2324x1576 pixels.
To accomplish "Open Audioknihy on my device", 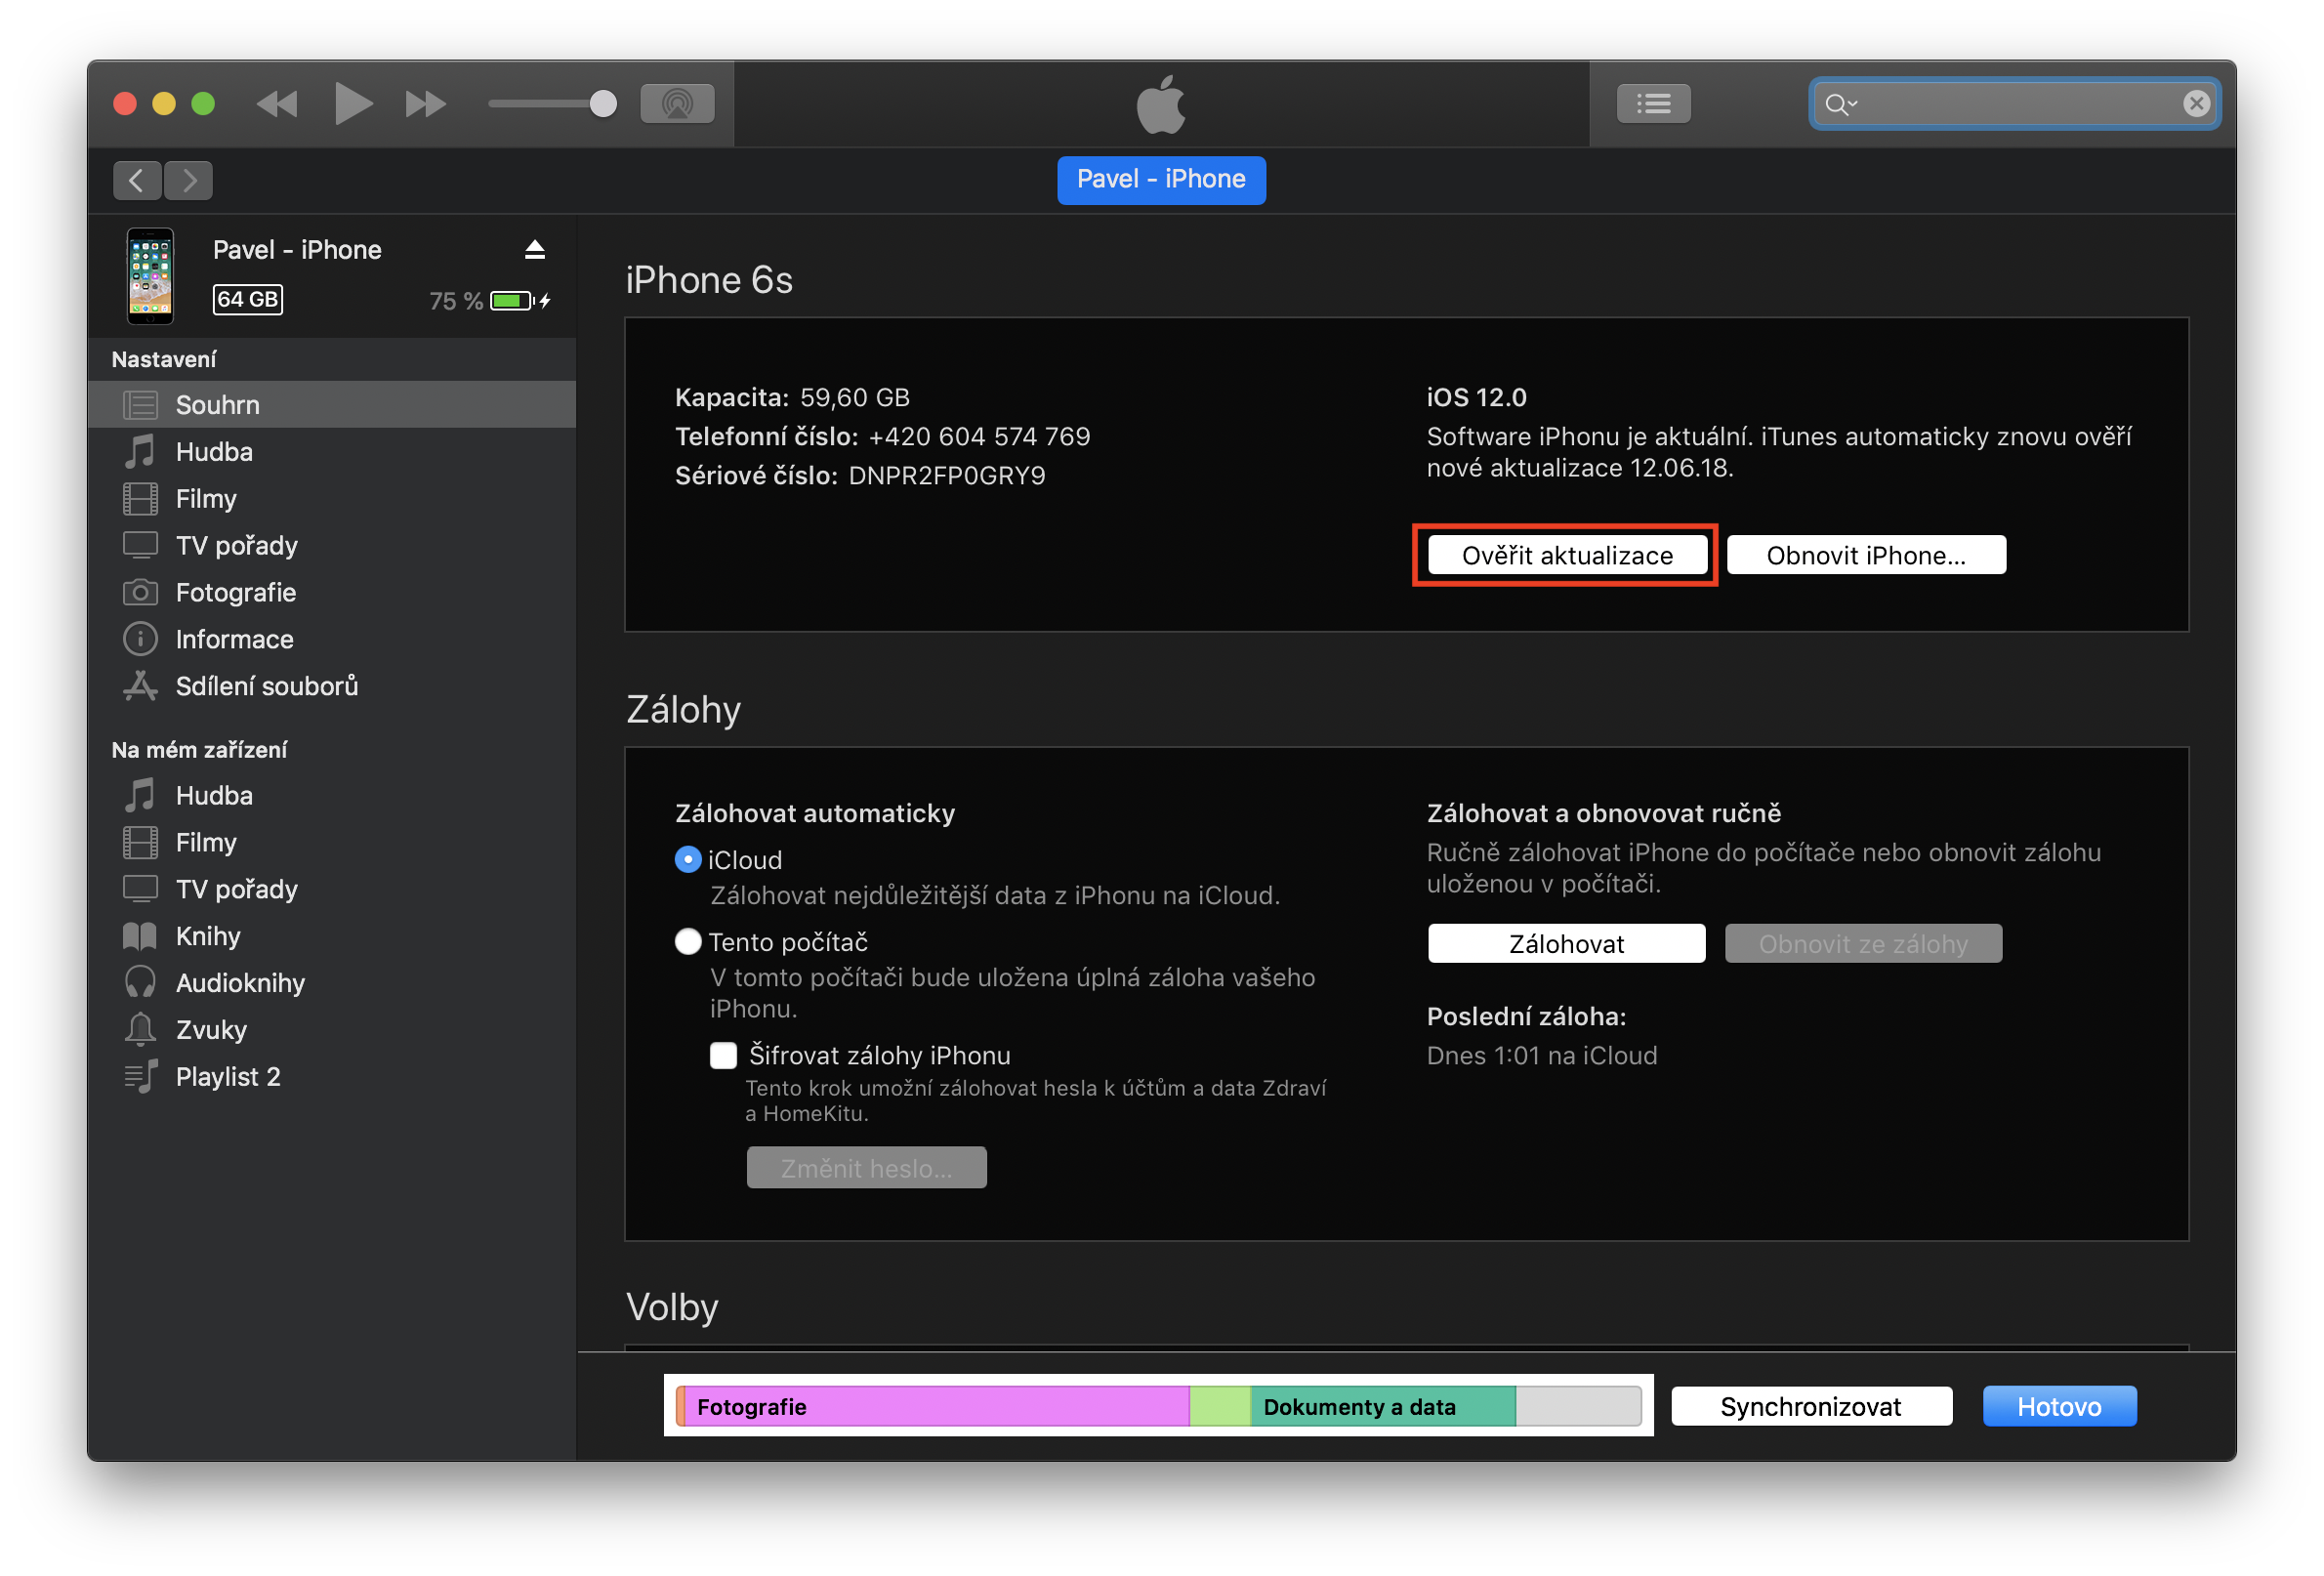I will coord(240,983).
